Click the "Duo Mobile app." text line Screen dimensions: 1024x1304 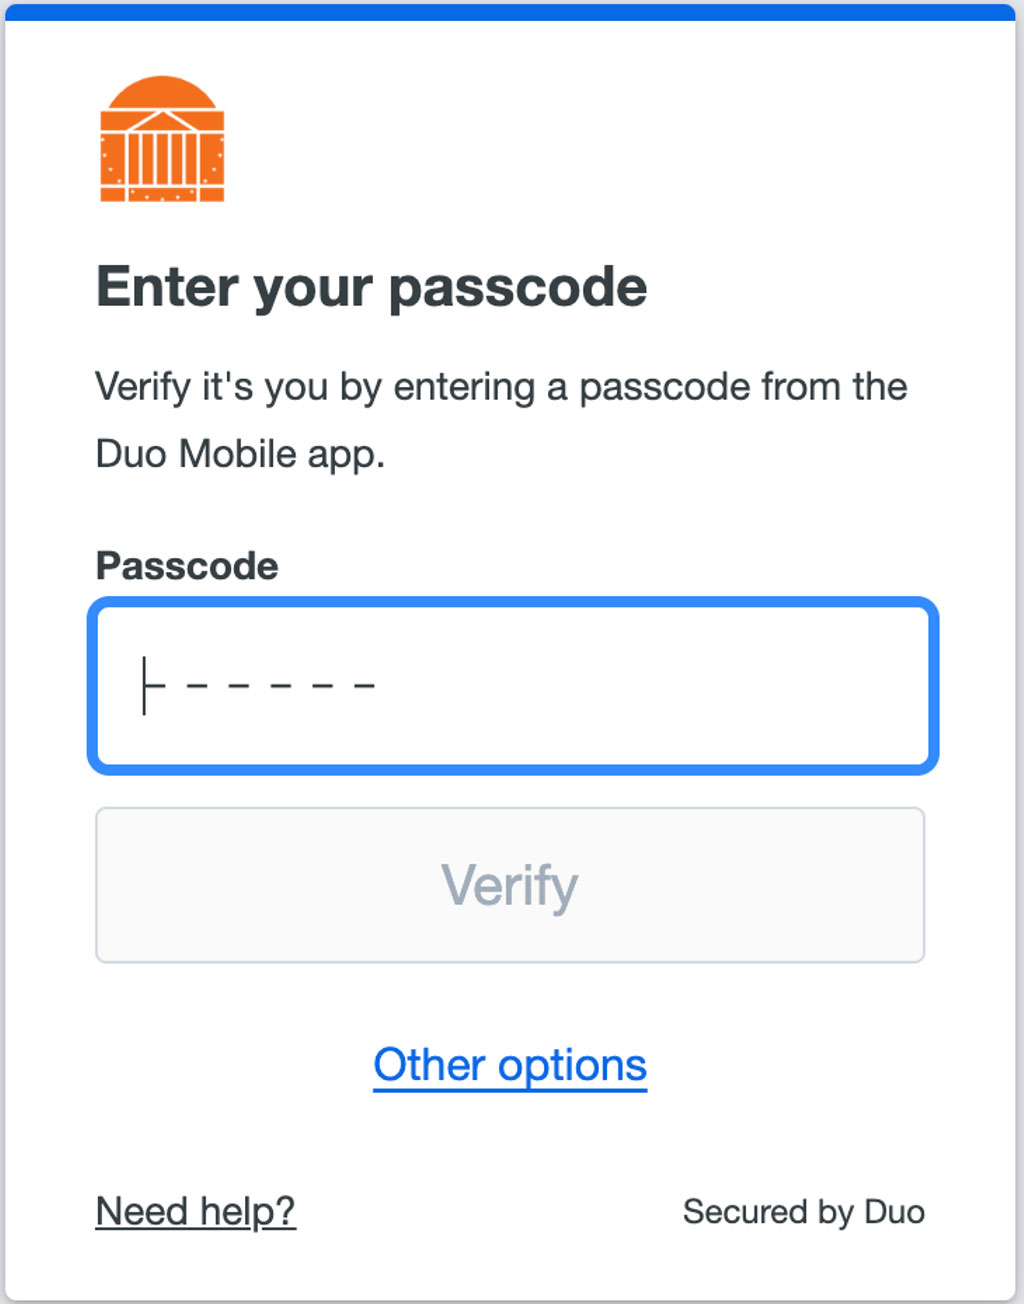point(240,454)
